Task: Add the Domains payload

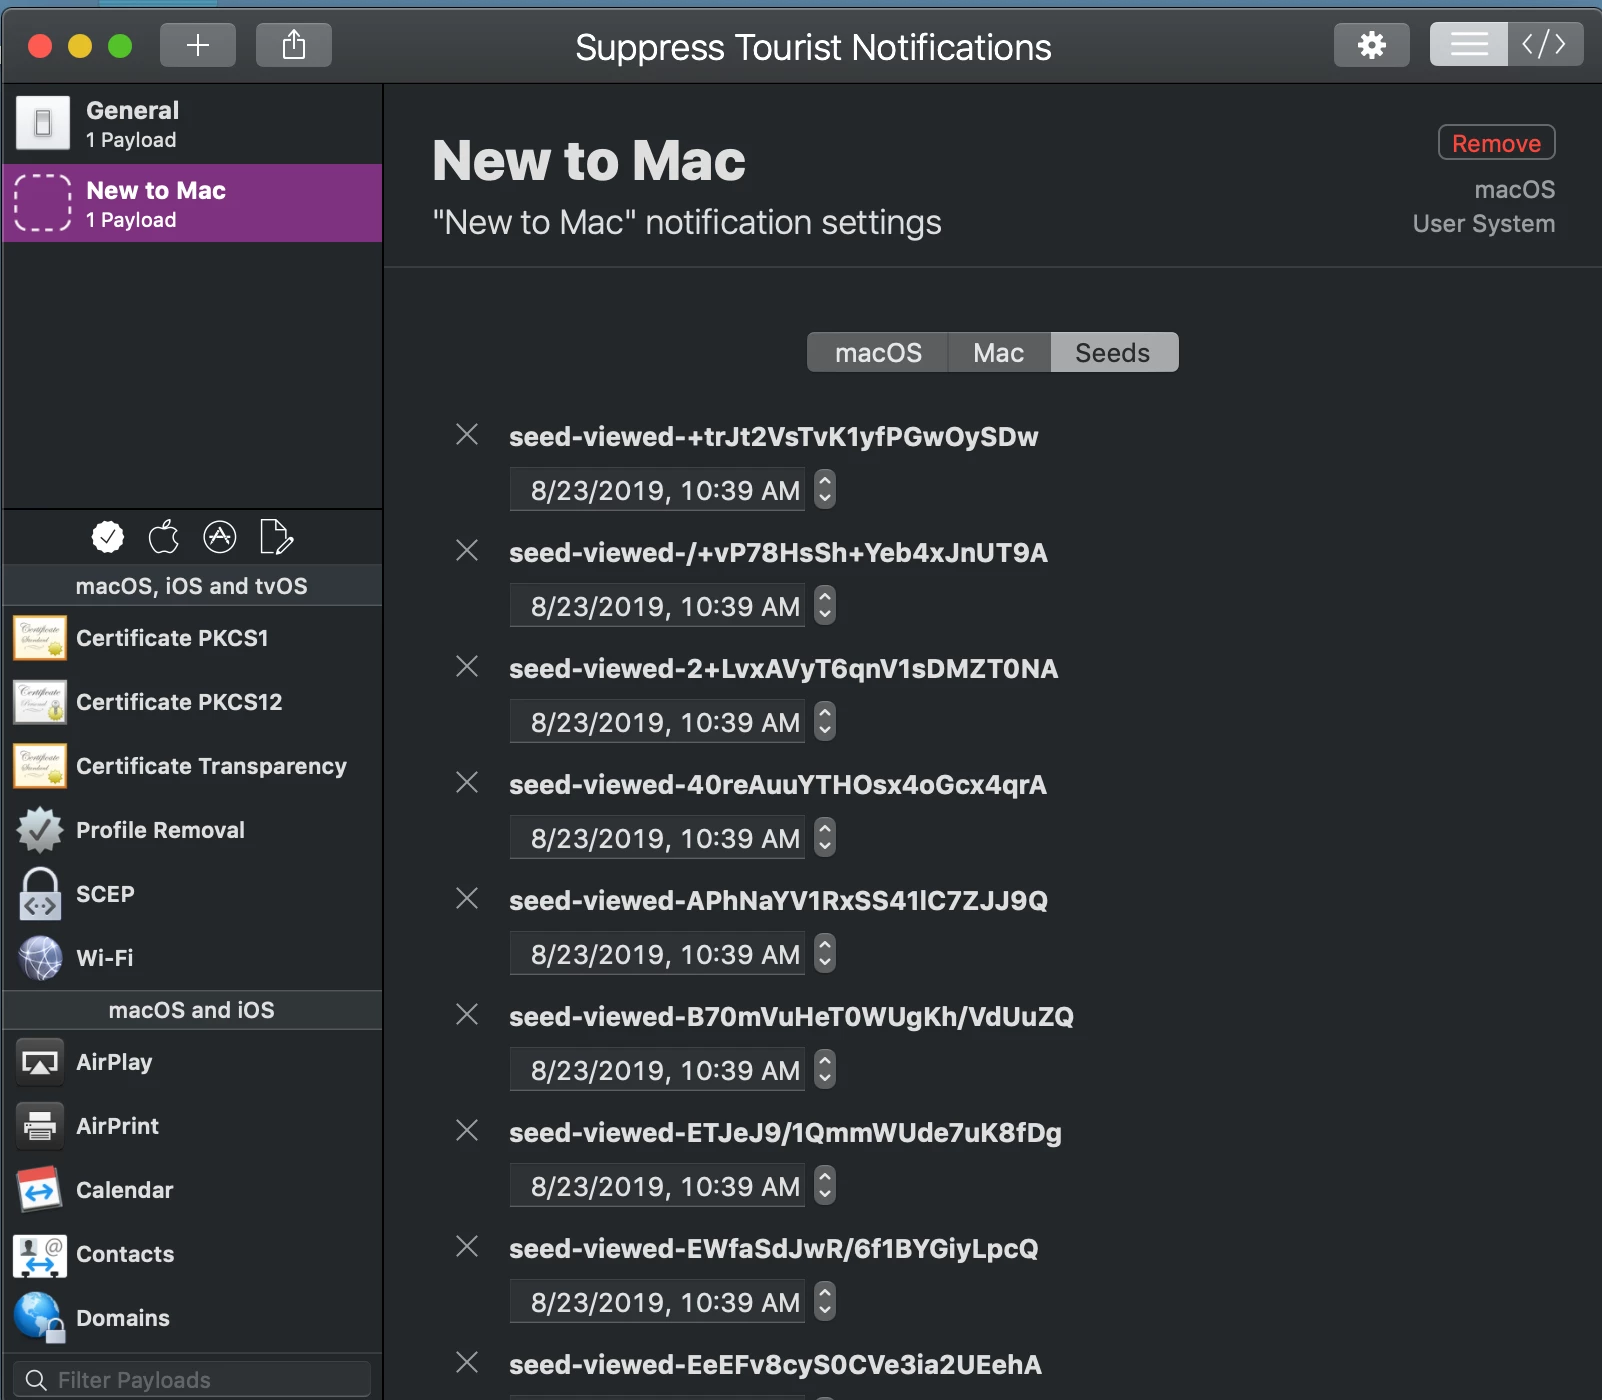Action: [x=192, y=1318]
